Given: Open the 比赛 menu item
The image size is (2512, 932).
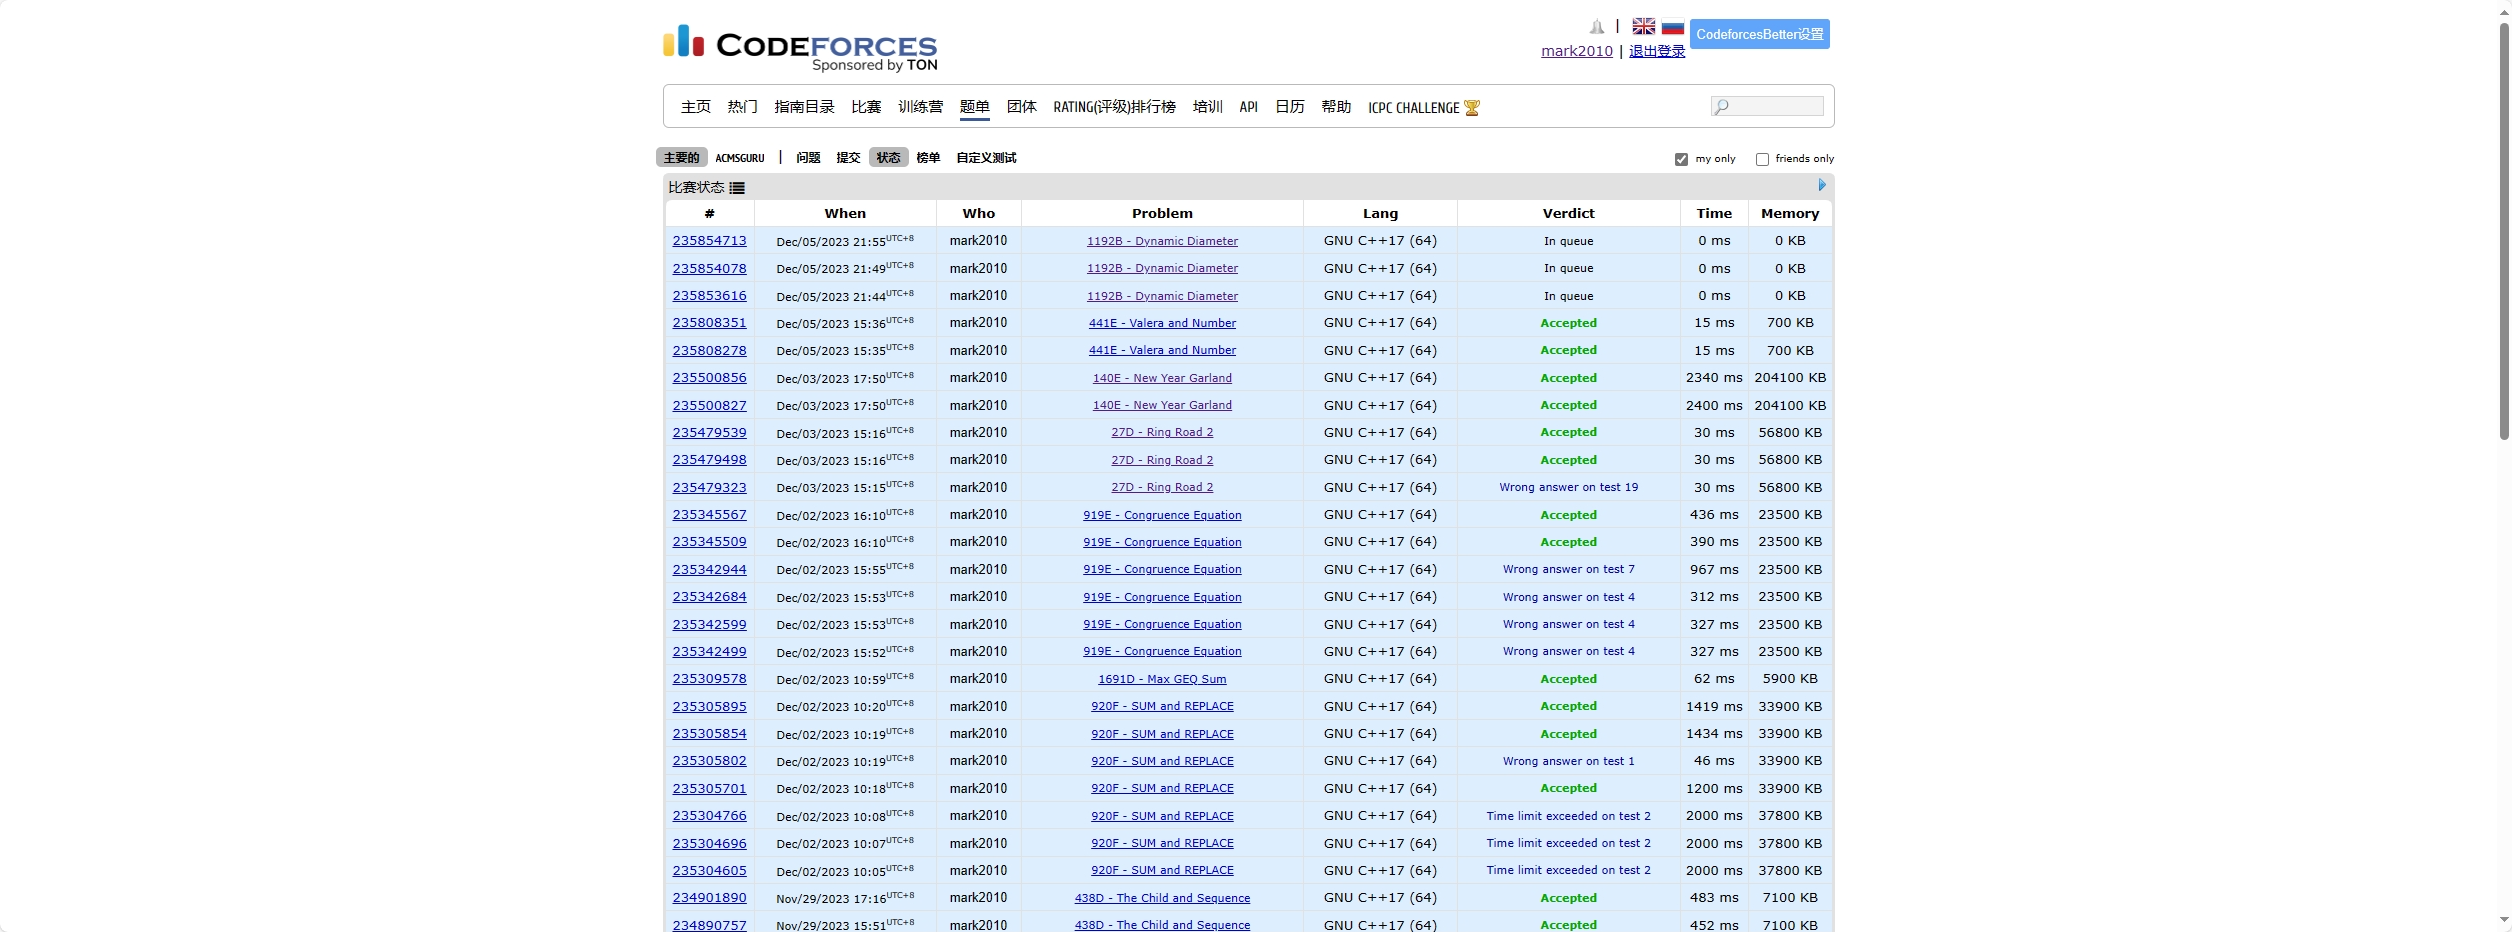Looking at the screenshot, I should [x=866, y=107].
